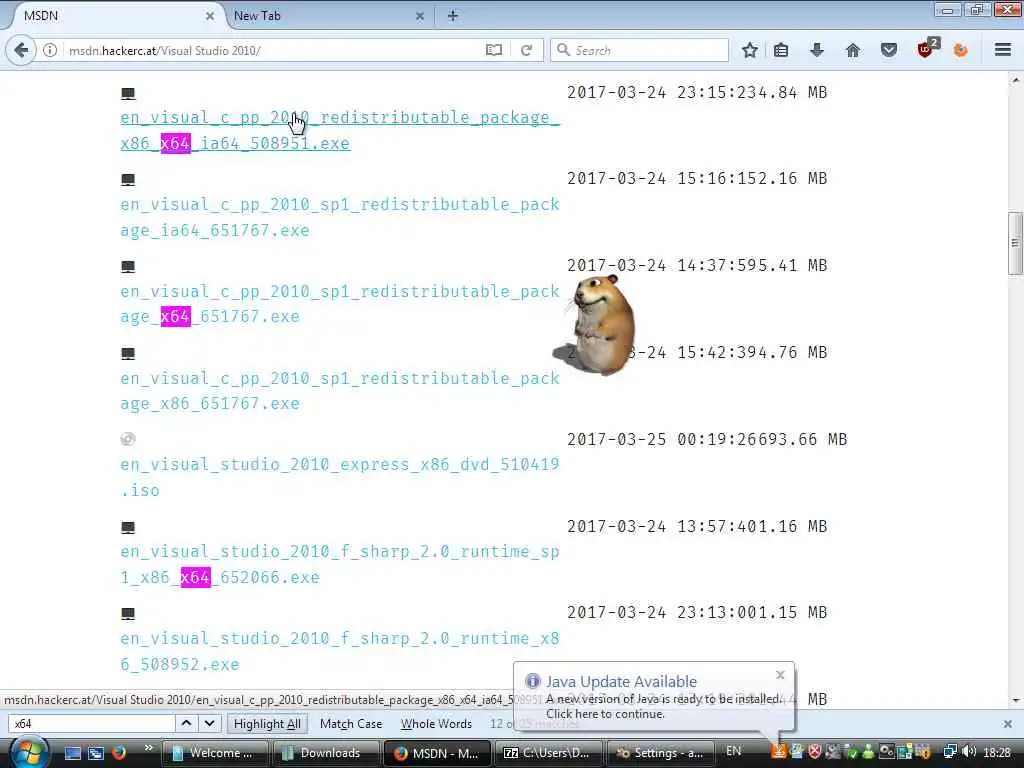Switch to 7-Zip C:\Users taskbar window
The width and height of the screenshot is (1024, 768).
pyautogui.click(x=548, y=753)
